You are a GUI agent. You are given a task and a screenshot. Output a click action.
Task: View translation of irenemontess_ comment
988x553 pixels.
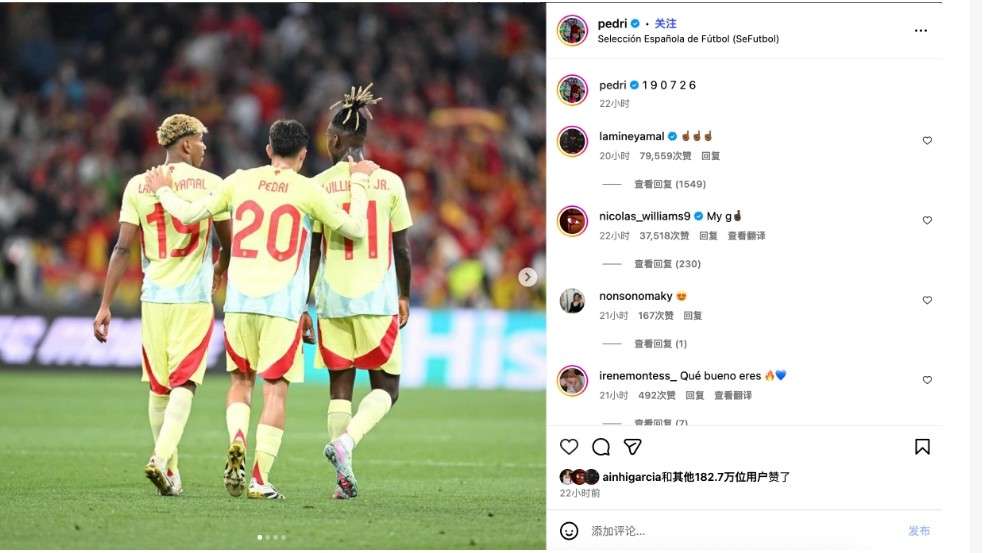pos(732,396)
